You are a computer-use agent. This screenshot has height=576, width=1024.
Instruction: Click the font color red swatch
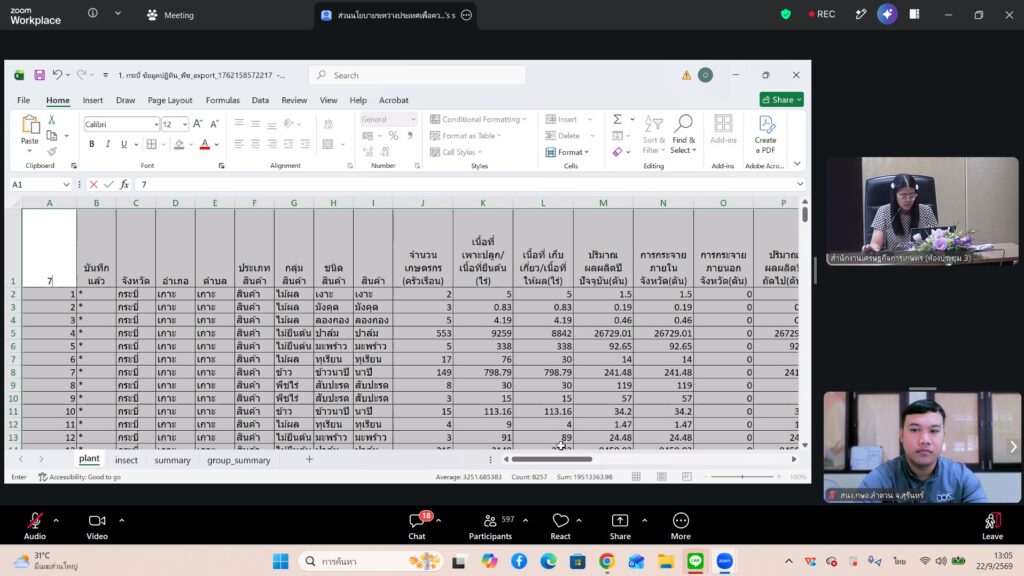[204, 144]
